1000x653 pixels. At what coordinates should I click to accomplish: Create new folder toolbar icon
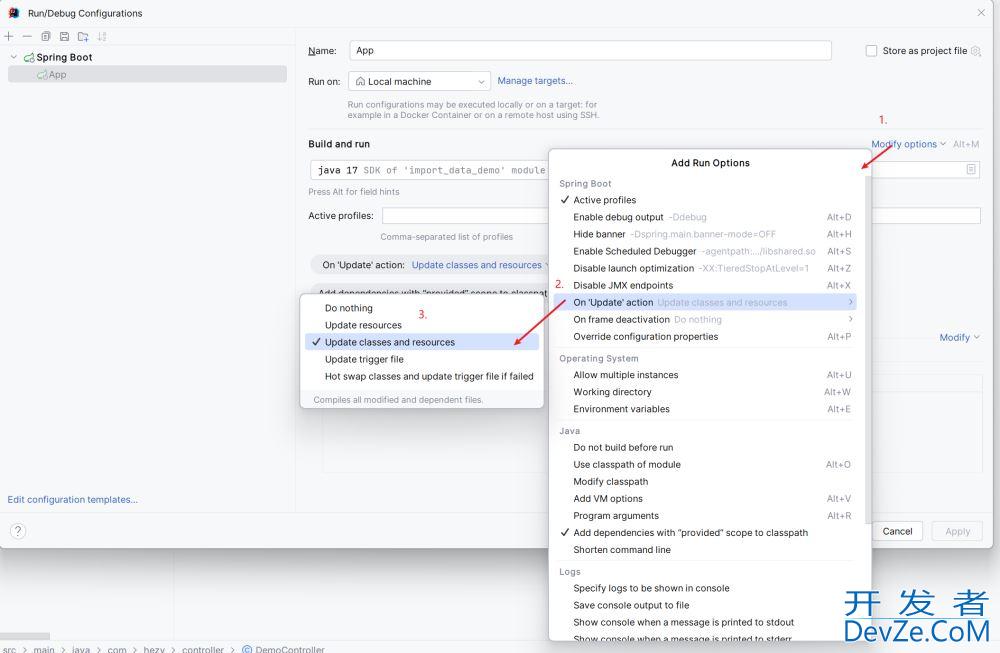click(83, 36)
